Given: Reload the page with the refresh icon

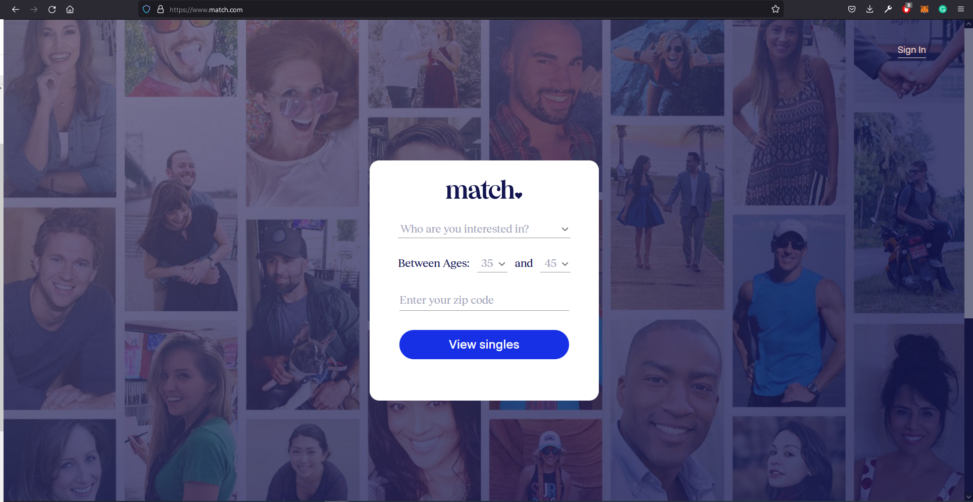Looking at the screenshot, I should (x=52, y=9).
